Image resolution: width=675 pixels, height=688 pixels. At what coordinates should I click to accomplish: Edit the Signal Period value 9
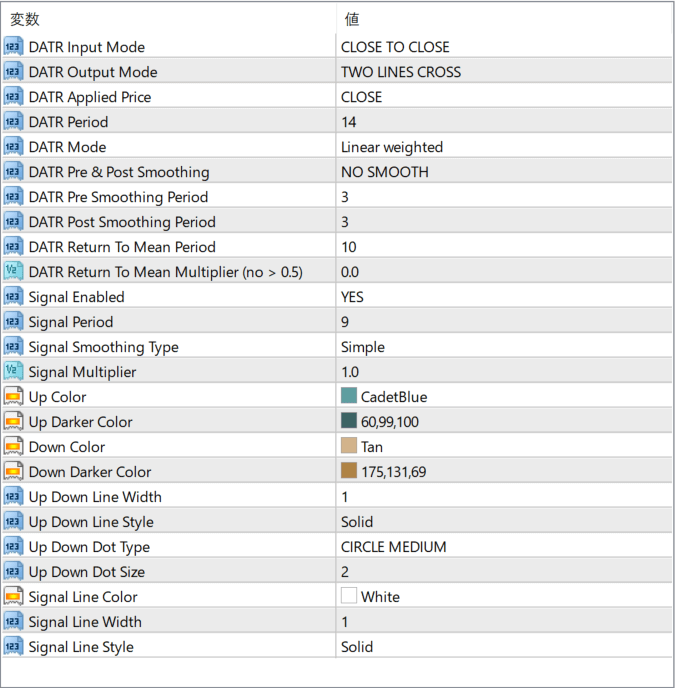coord(345,322)
